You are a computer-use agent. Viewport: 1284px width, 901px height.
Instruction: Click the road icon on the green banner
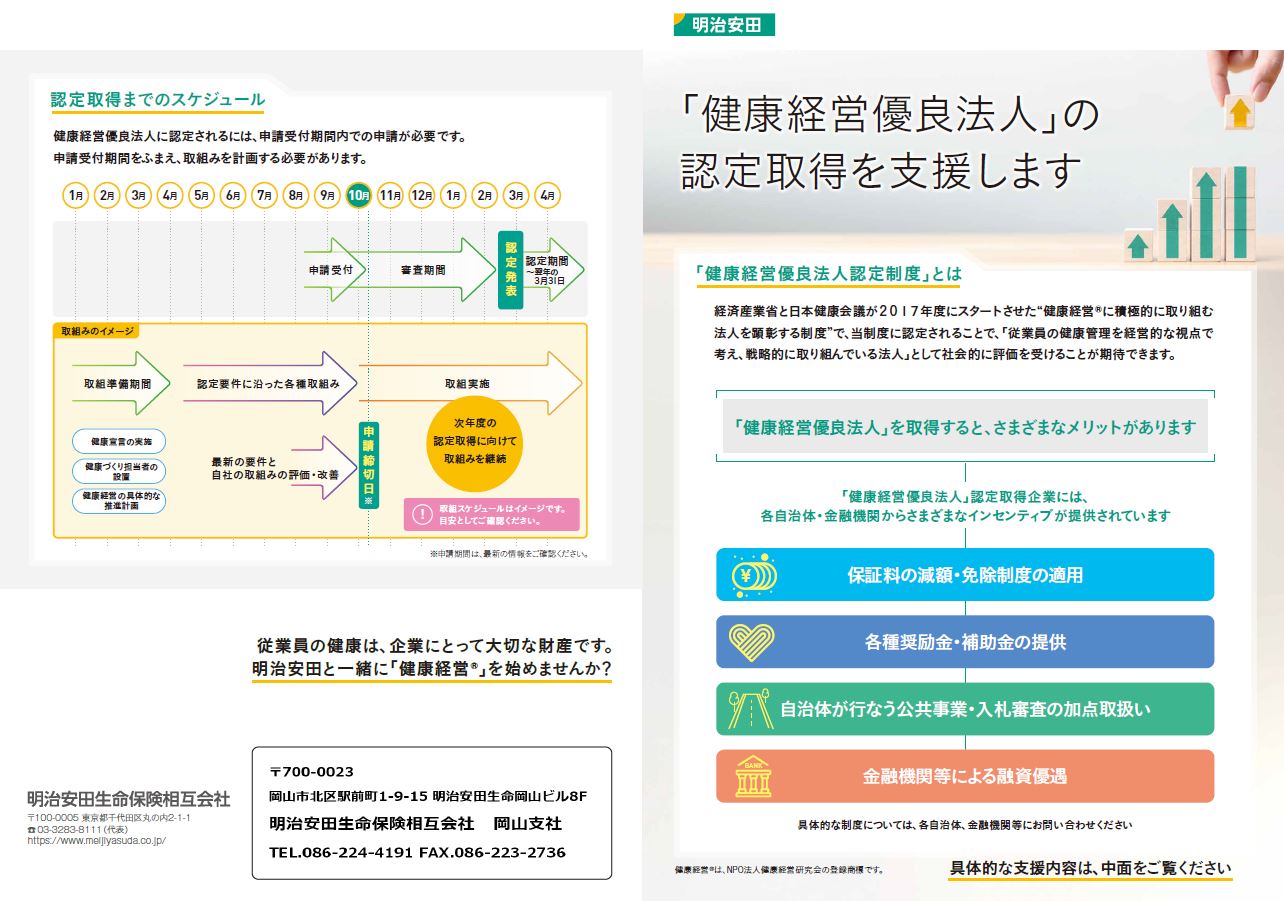749,709
